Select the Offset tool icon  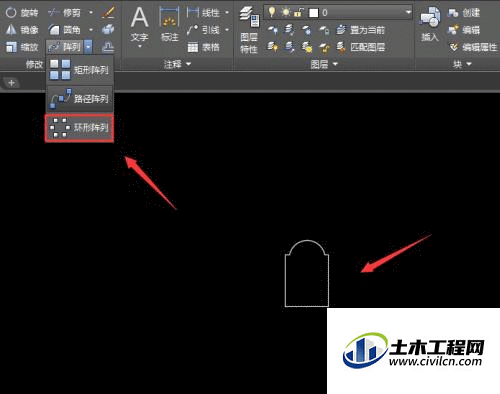tap(108, 47)
